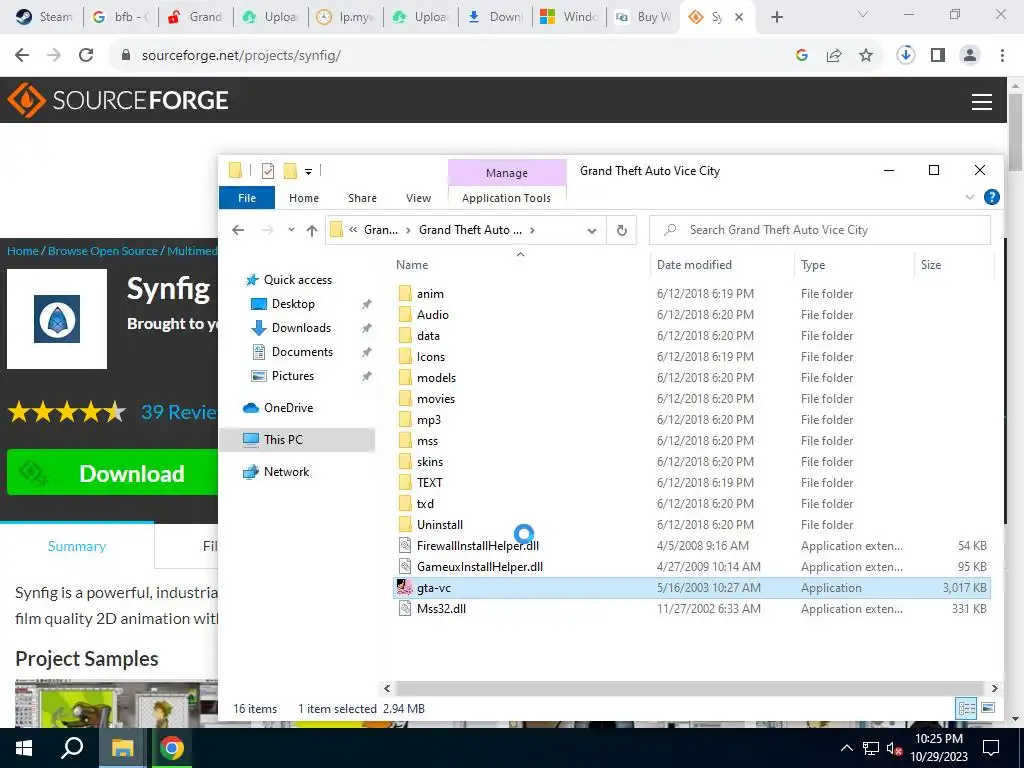This screenshot has width=1024, height=768.
Task: Open Windows Start menu
Action: pos(24,748)
